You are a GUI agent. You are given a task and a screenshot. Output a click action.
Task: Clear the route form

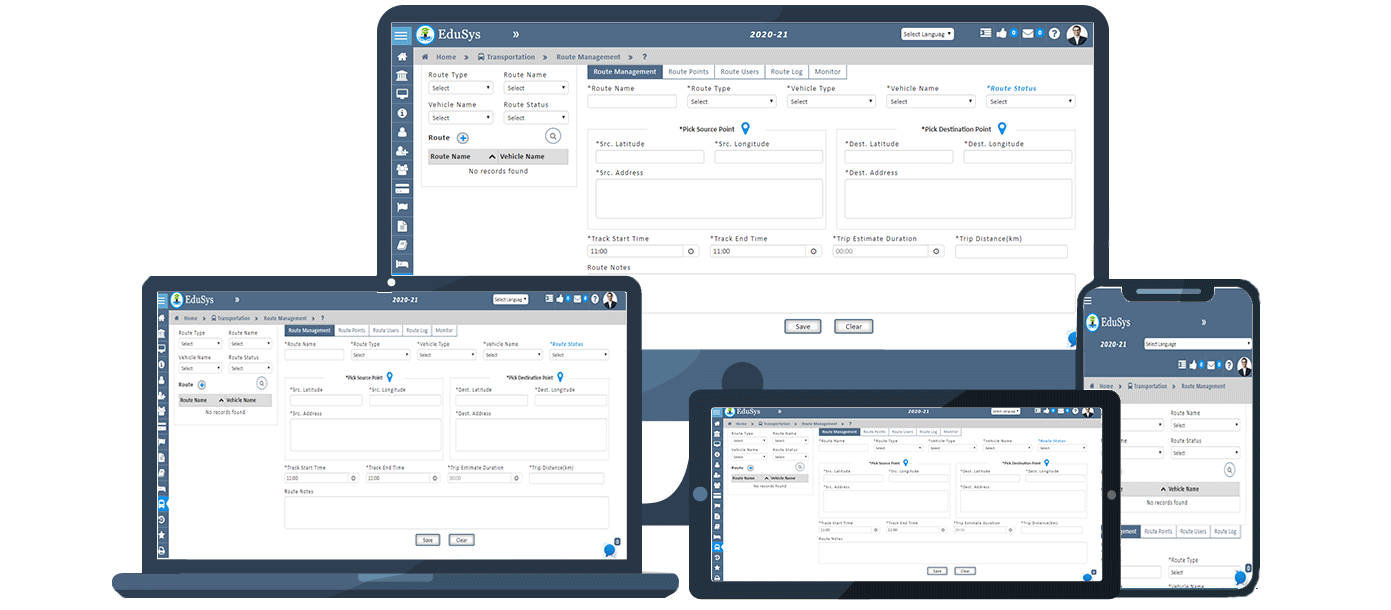854,326
